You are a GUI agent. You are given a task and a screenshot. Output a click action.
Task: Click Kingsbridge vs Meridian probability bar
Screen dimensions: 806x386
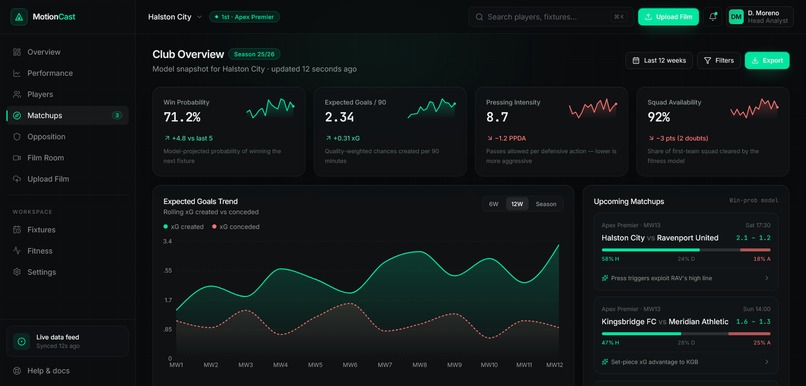coord(686,334)
